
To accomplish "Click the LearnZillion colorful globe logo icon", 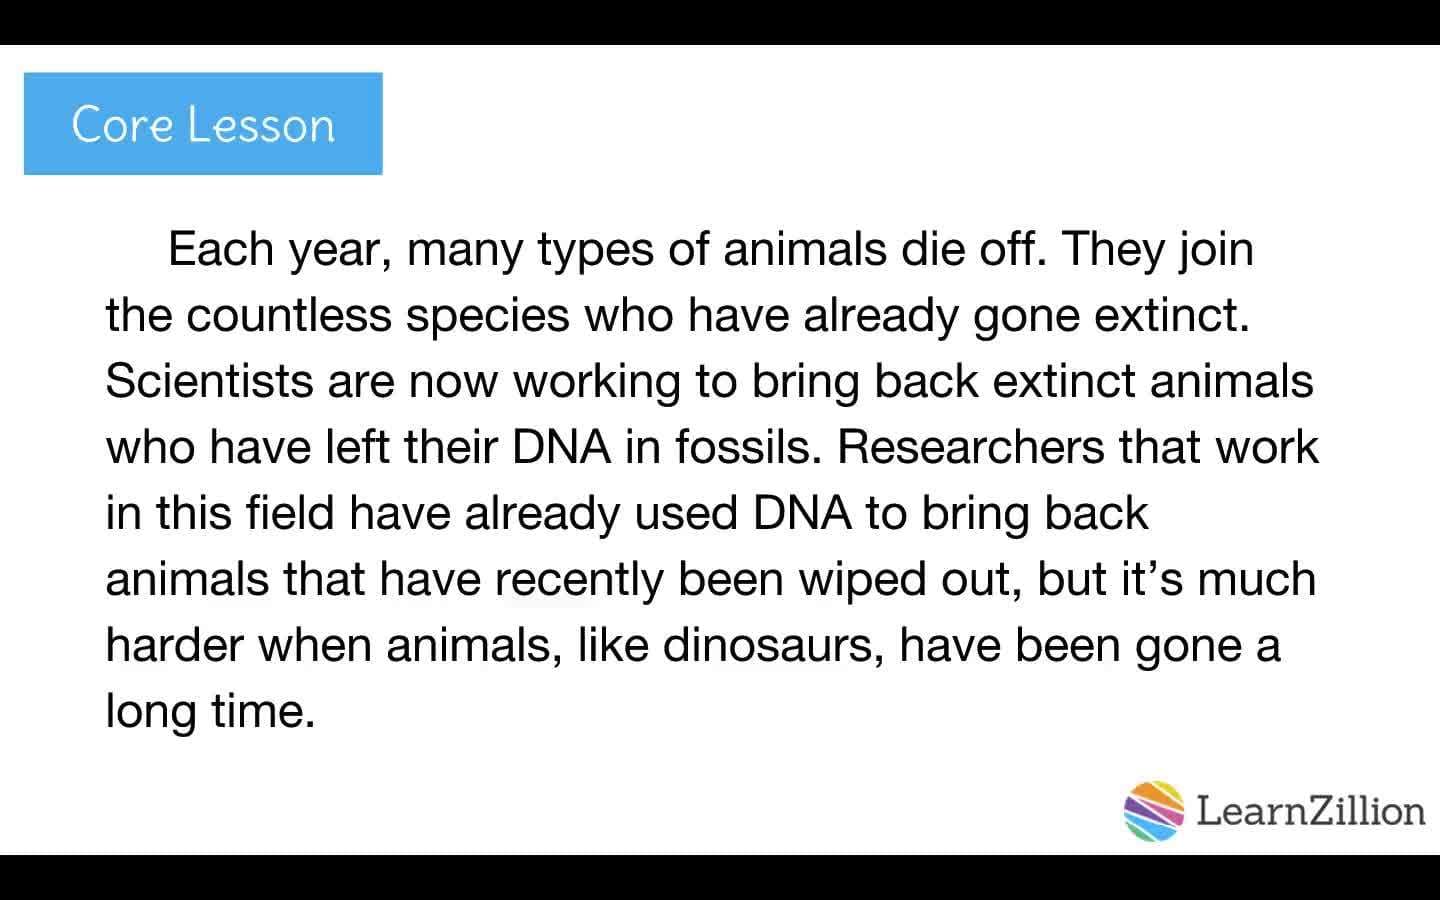I will pyautogui.click(x=1154, y=810).
